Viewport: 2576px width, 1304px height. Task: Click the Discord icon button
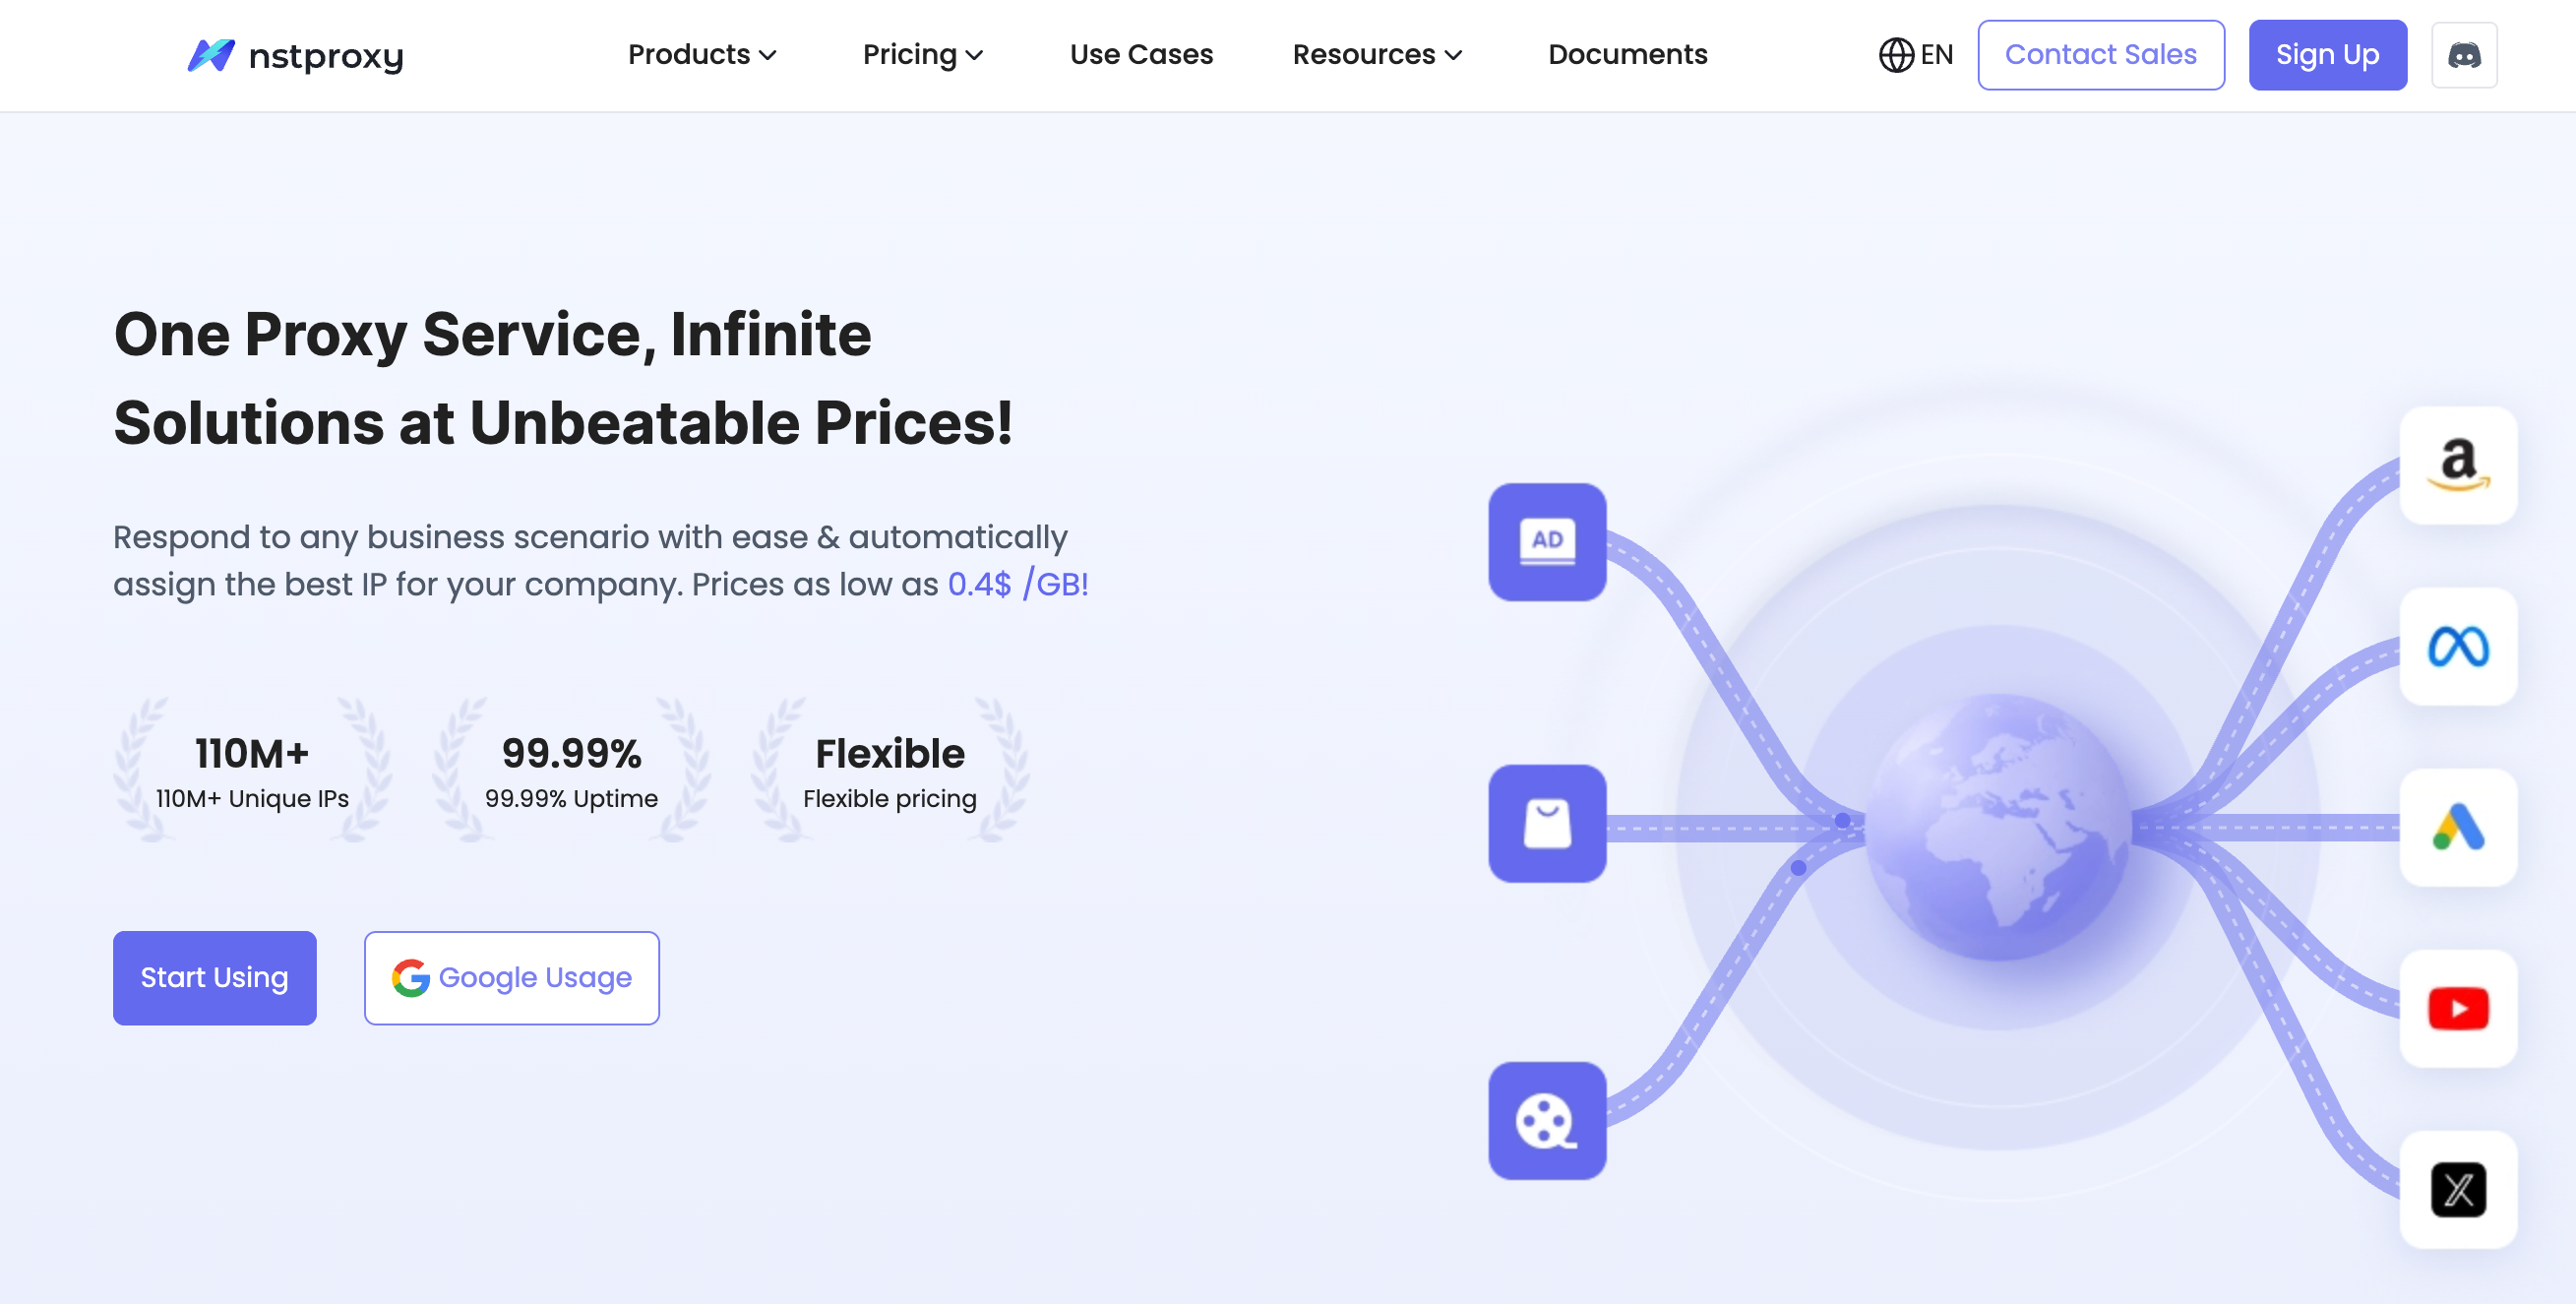tap(2463, 55)
